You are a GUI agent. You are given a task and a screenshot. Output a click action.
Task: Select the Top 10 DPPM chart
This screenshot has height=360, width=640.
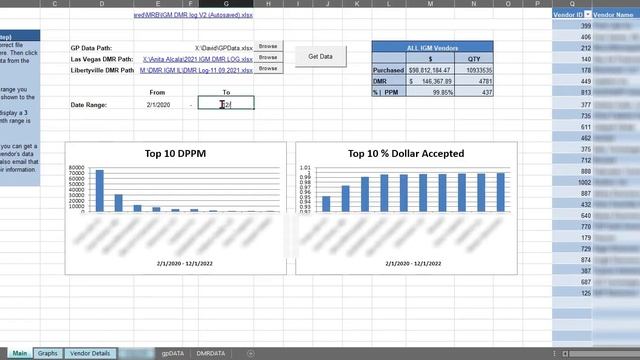pyautogui.click(x=176, y=208)
